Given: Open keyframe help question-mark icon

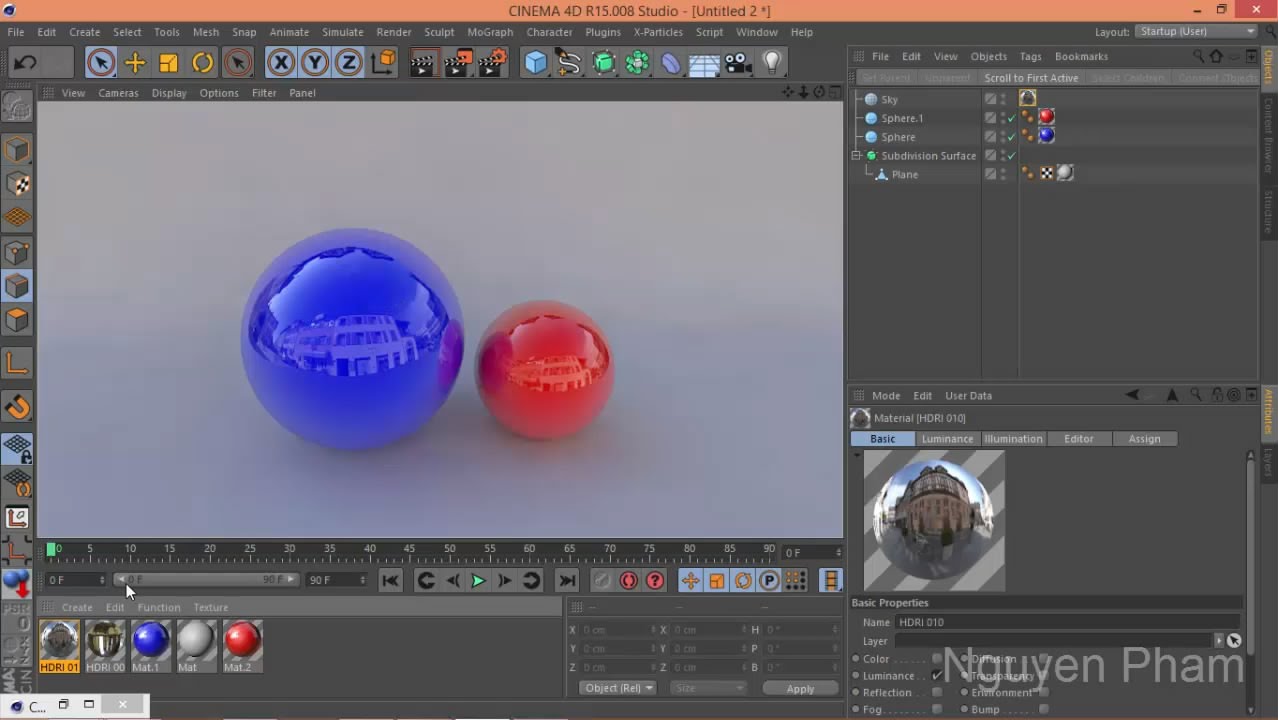Looking at the screenshot, I should [655, 580].
